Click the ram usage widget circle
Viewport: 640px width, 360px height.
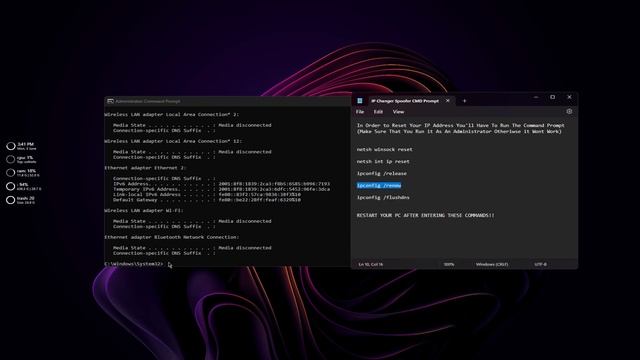click(11, 173)
